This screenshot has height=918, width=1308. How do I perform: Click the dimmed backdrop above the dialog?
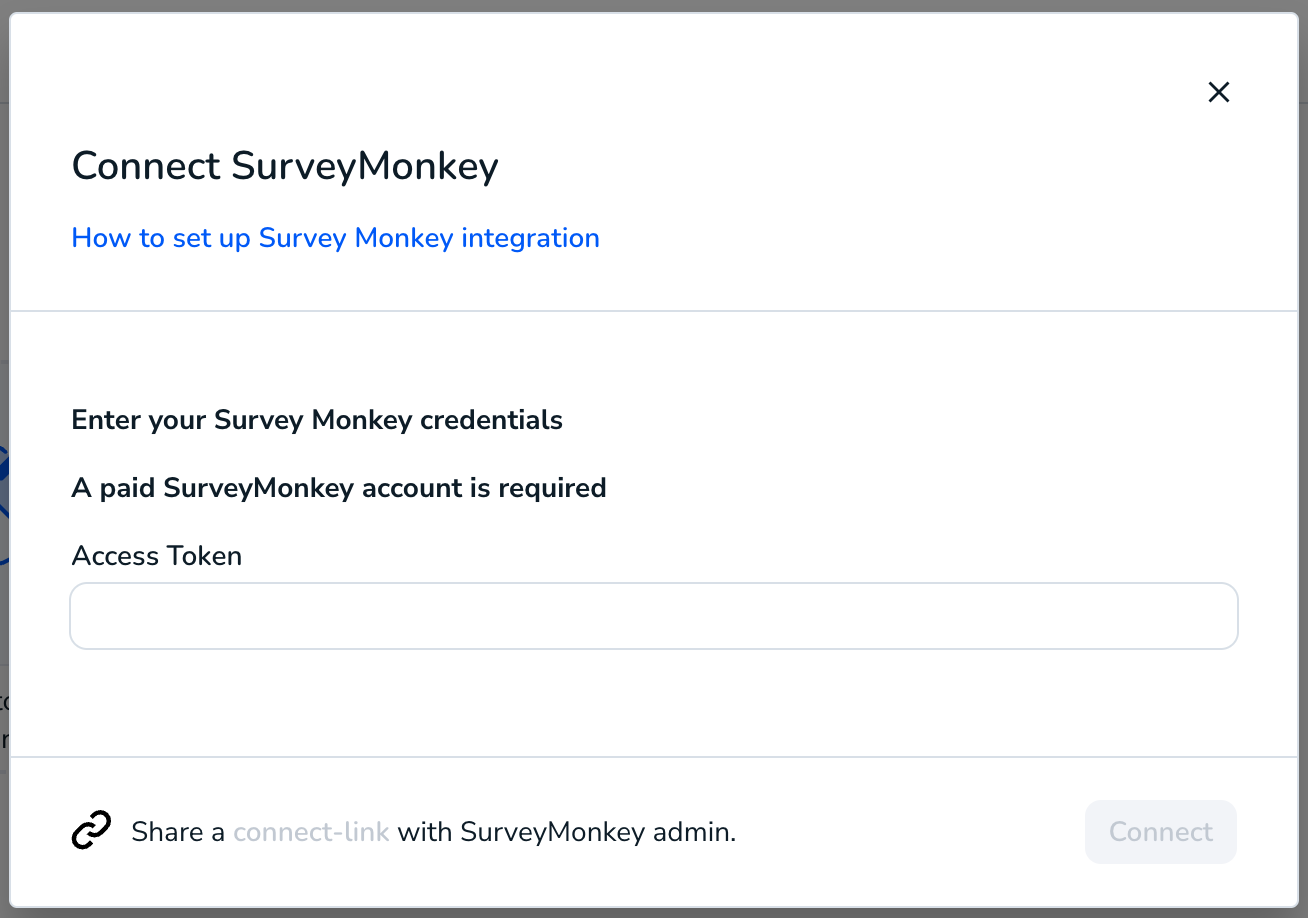(654, 6)
